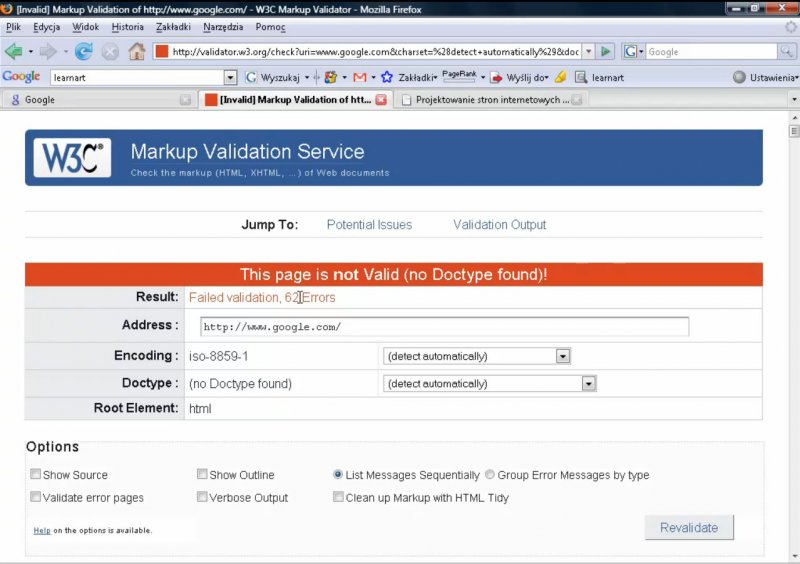Viewport: 800px width, 564px height.
Task: Select Group Error Messages by type
Action: coord(490,475)
